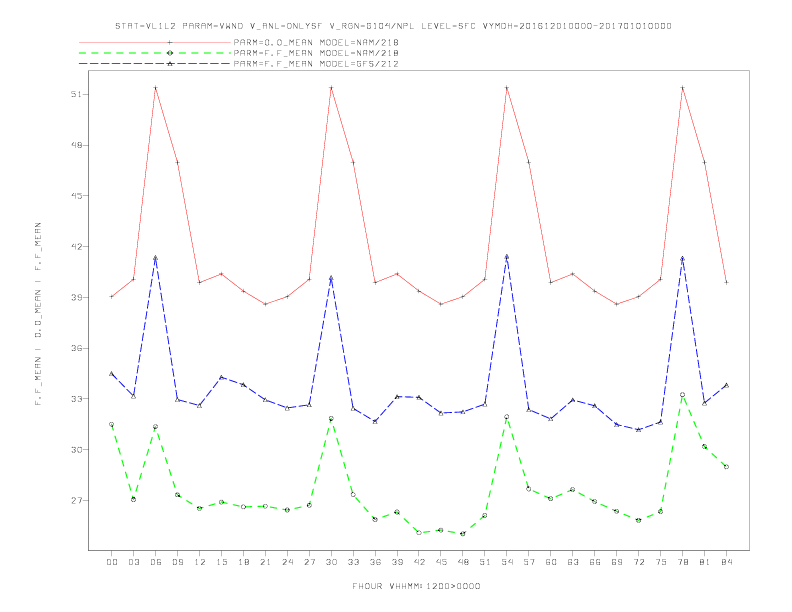Click x-axis forecast hour label 00
The height and width of the screenshot is (612, 792).
(x=112, y=562)
